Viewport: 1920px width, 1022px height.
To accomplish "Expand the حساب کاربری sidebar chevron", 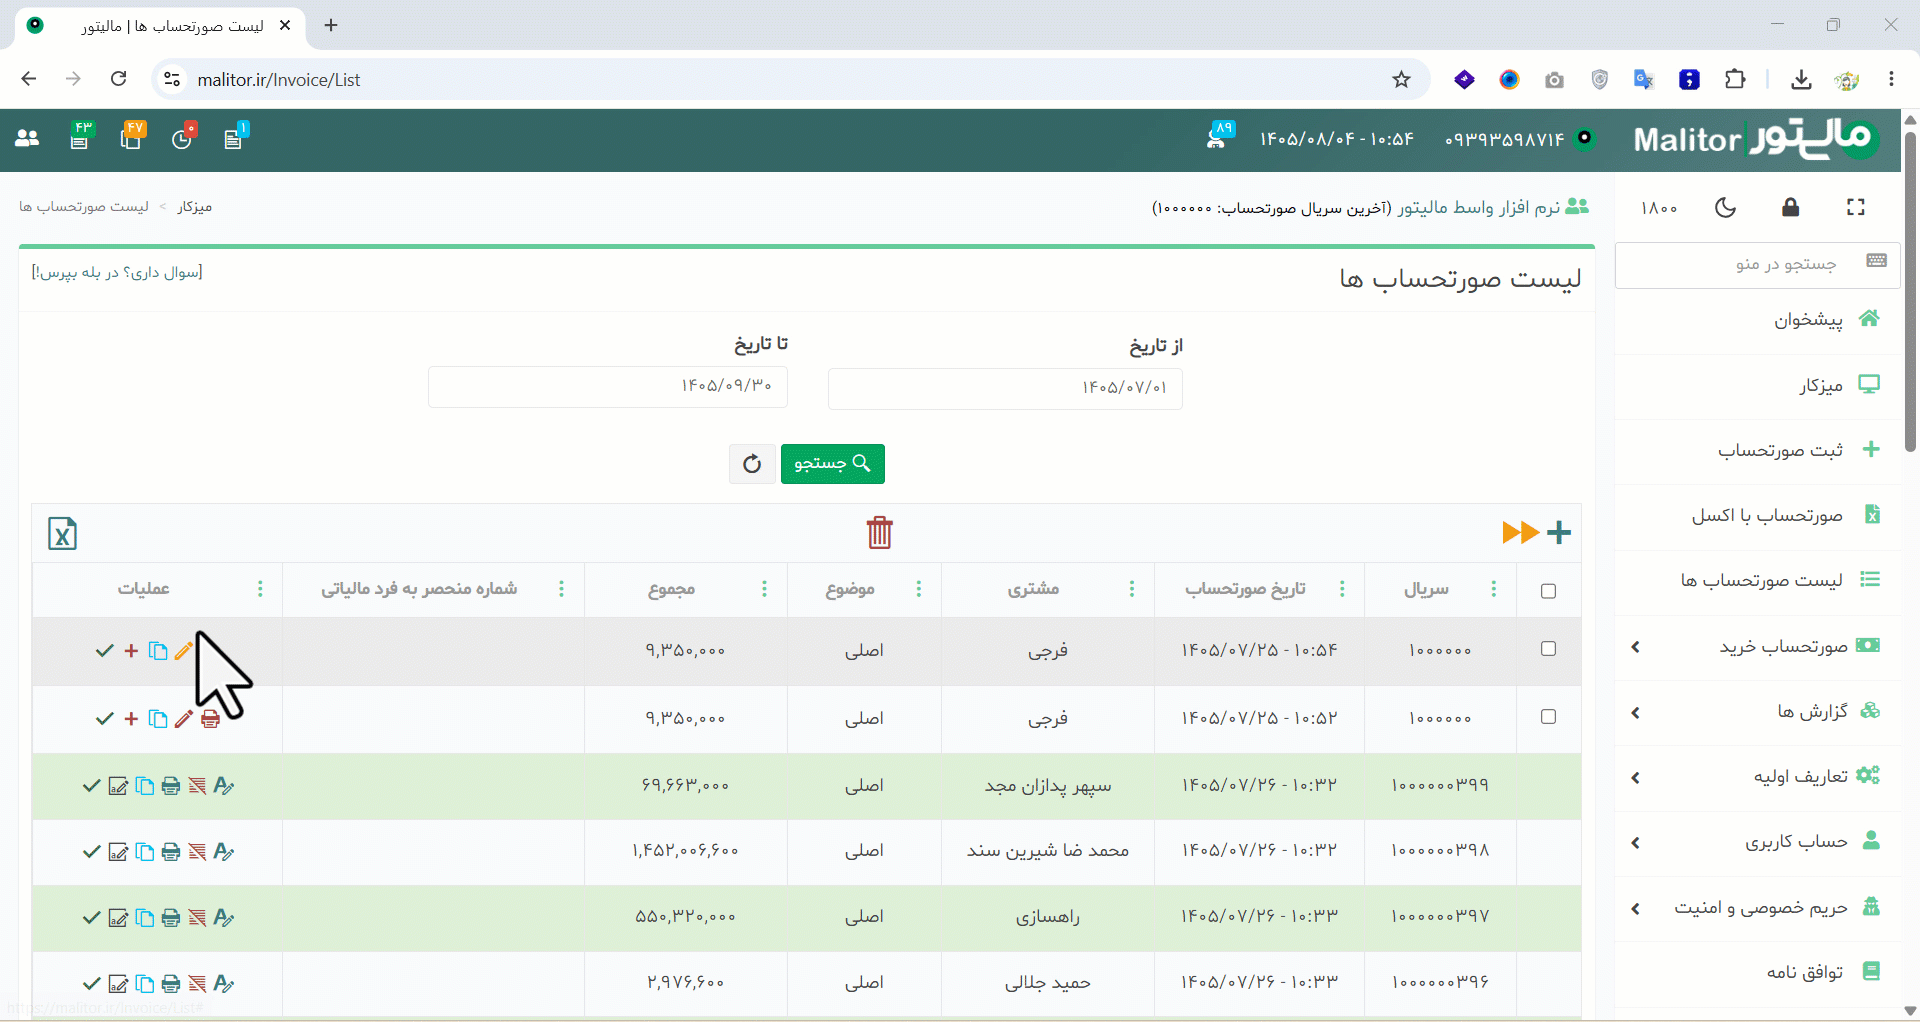I will tap(1636, 843).
